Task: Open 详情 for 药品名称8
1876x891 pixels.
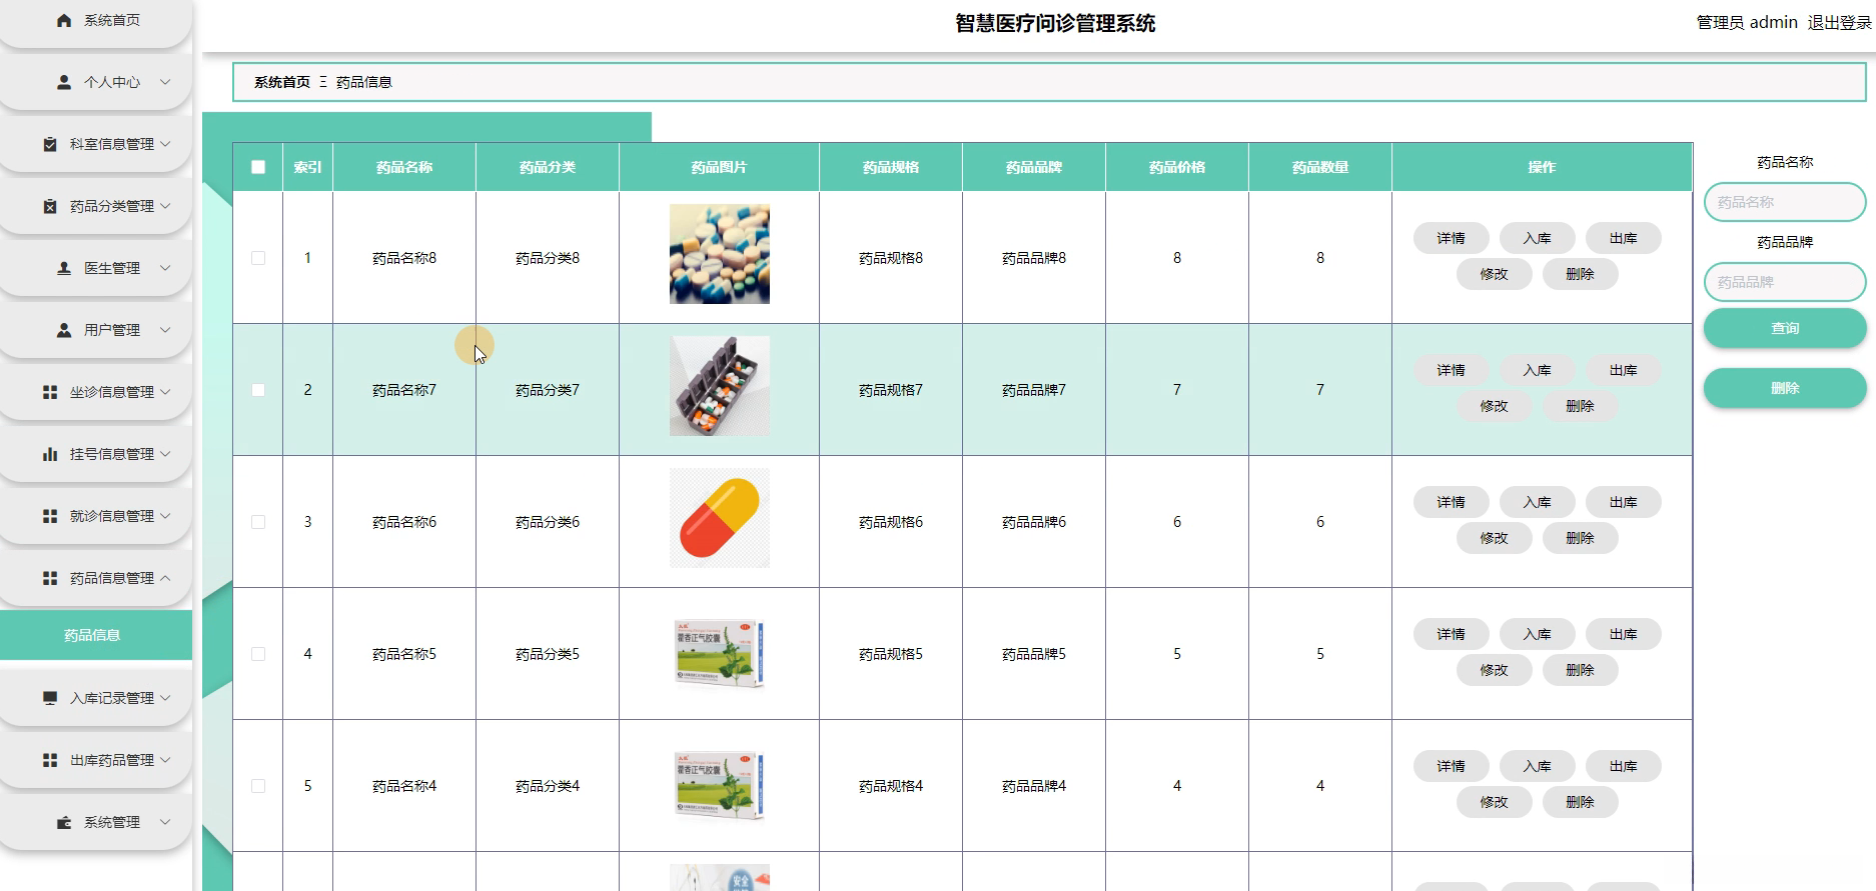Action: (x=1451, y=238)
